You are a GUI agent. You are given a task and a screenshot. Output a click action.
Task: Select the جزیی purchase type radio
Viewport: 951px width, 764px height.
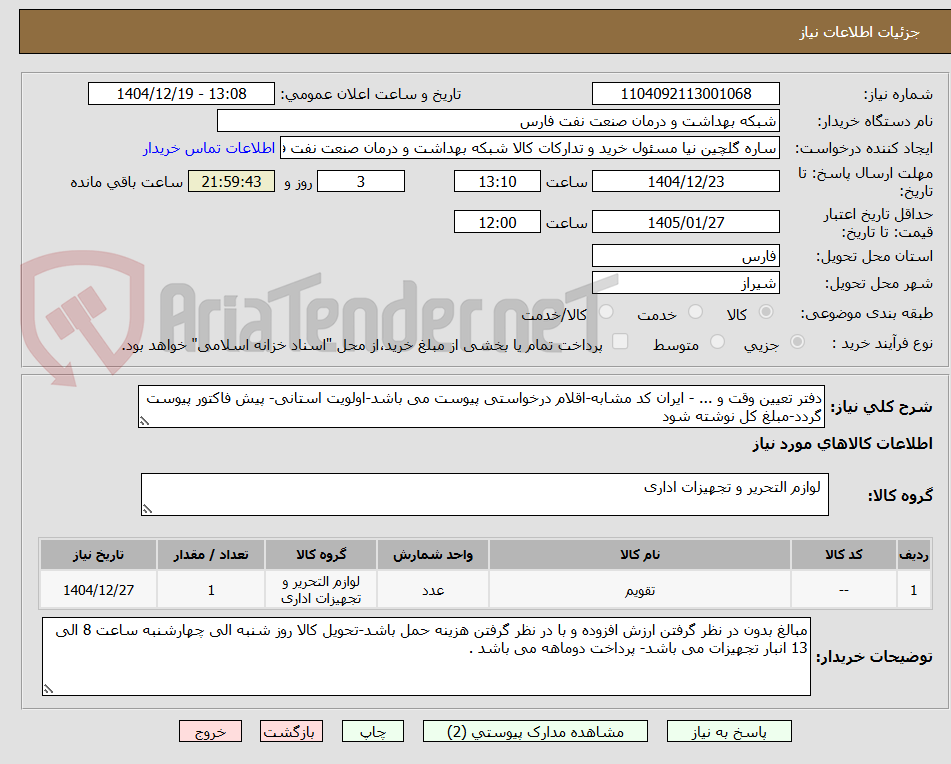click(x=797, y=342)
